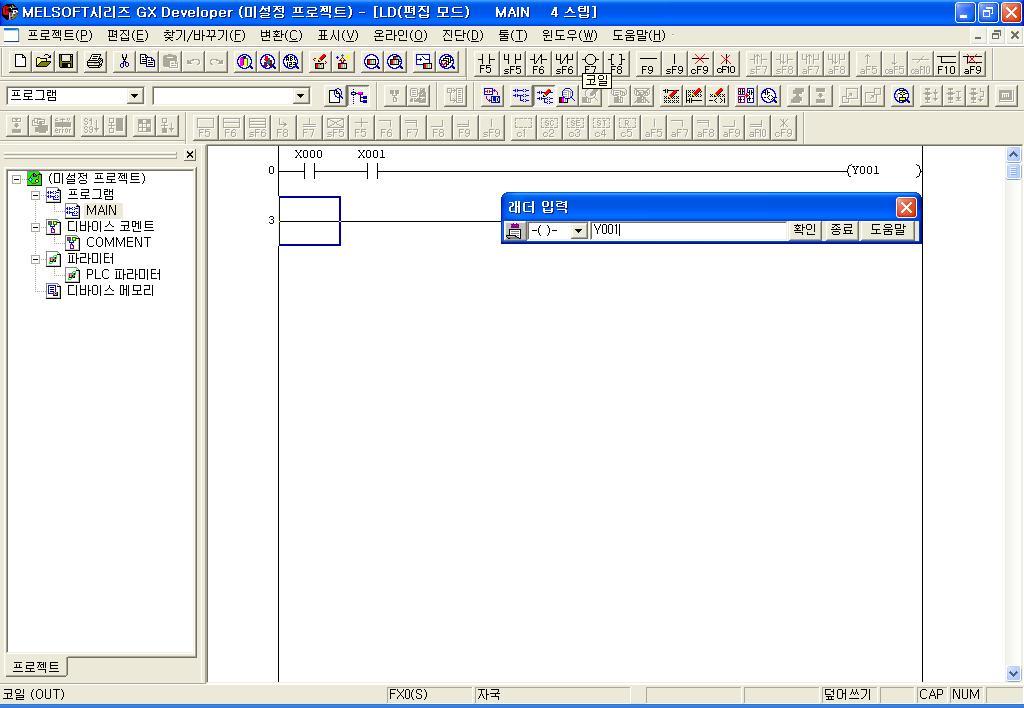Open the 찾기/바꾸기(F) menu

click(x=204, y=35)
